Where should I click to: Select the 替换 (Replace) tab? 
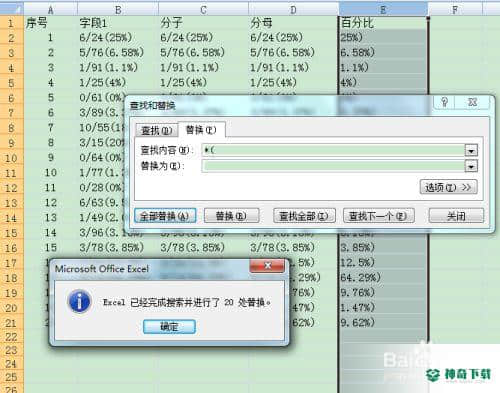tap(201, 129)
